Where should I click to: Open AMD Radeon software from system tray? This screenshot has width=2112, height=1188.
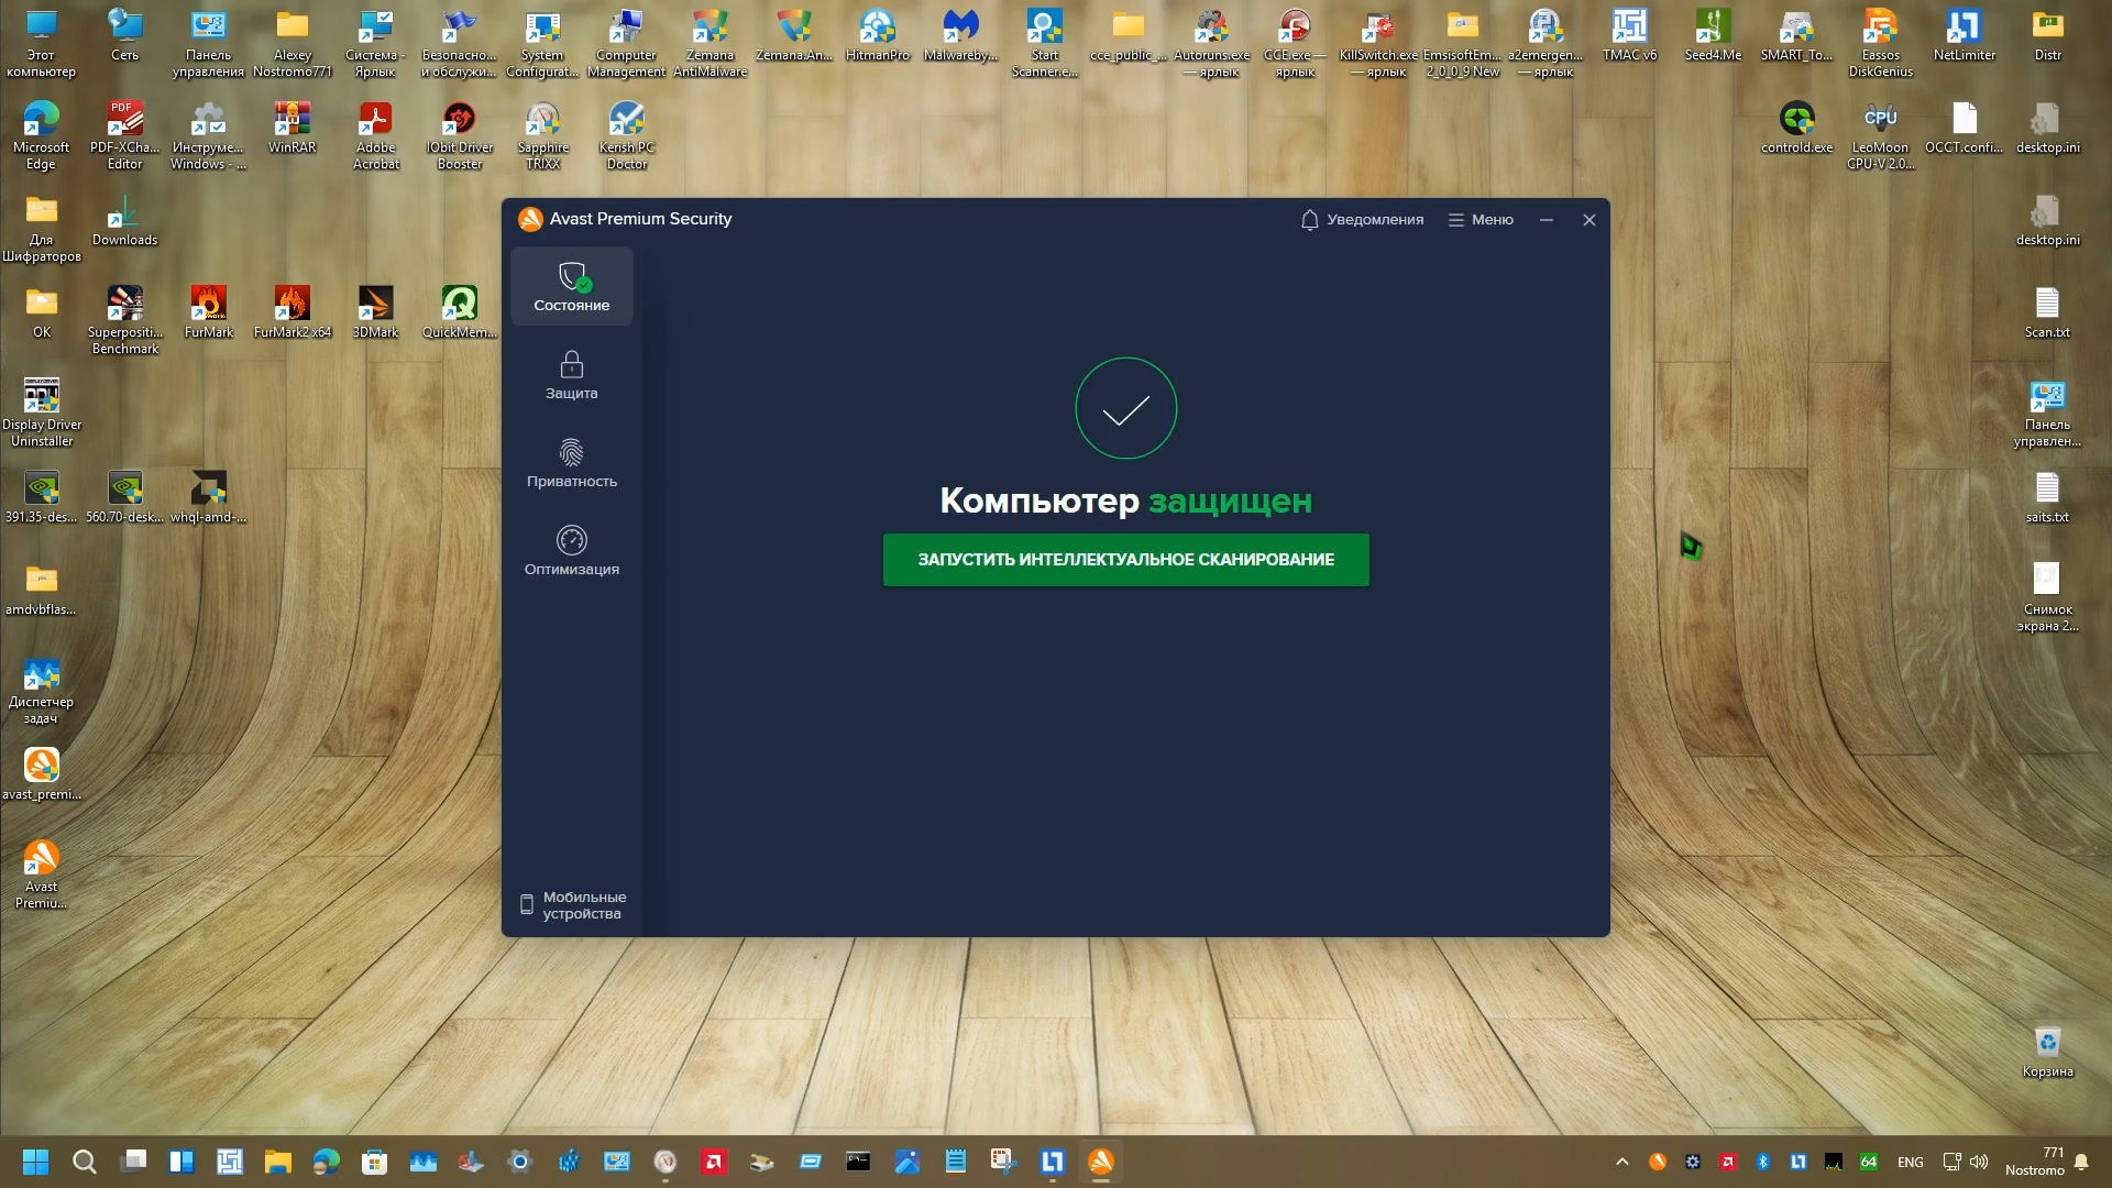(x=1728, y=1161)
